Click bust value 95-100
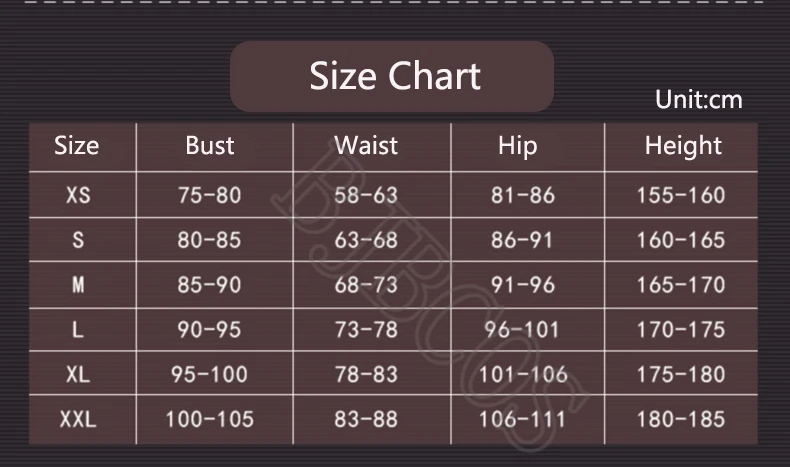 coord(210,374)
